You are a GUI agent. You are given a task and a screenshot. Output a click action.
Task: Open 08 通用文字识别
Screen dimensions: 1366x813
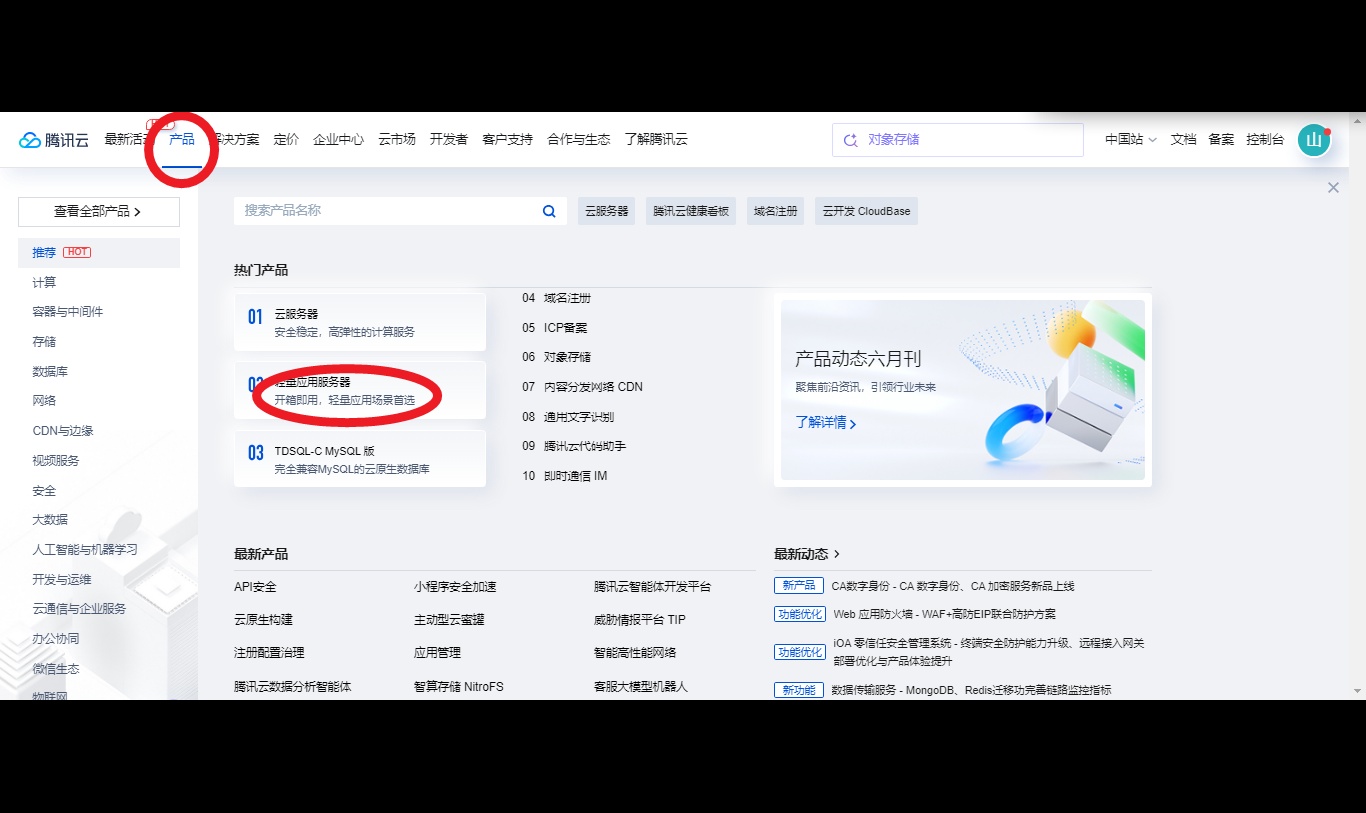(568, 417)
